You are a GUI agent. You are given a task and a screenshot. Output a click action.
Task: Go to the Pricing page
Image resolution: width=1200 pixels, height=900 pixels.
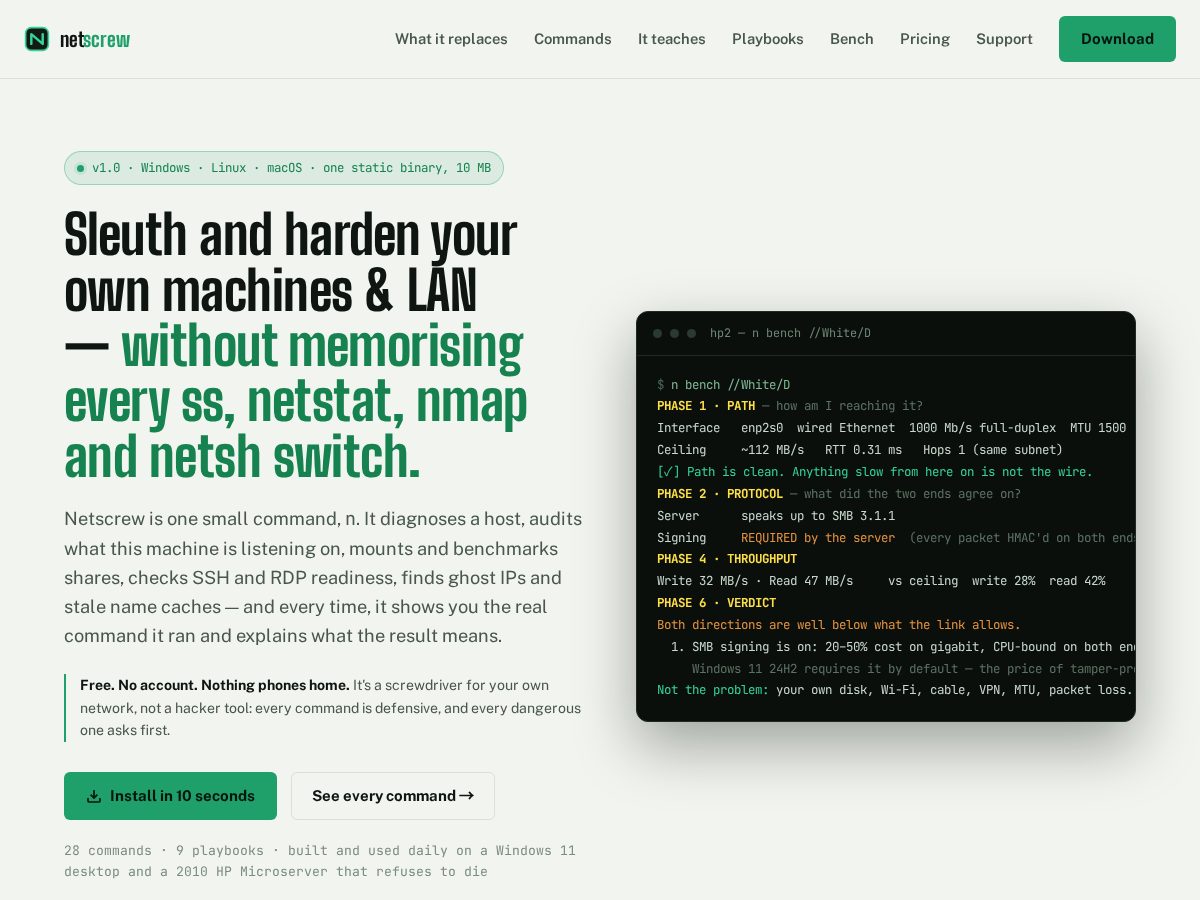[925, 39]
